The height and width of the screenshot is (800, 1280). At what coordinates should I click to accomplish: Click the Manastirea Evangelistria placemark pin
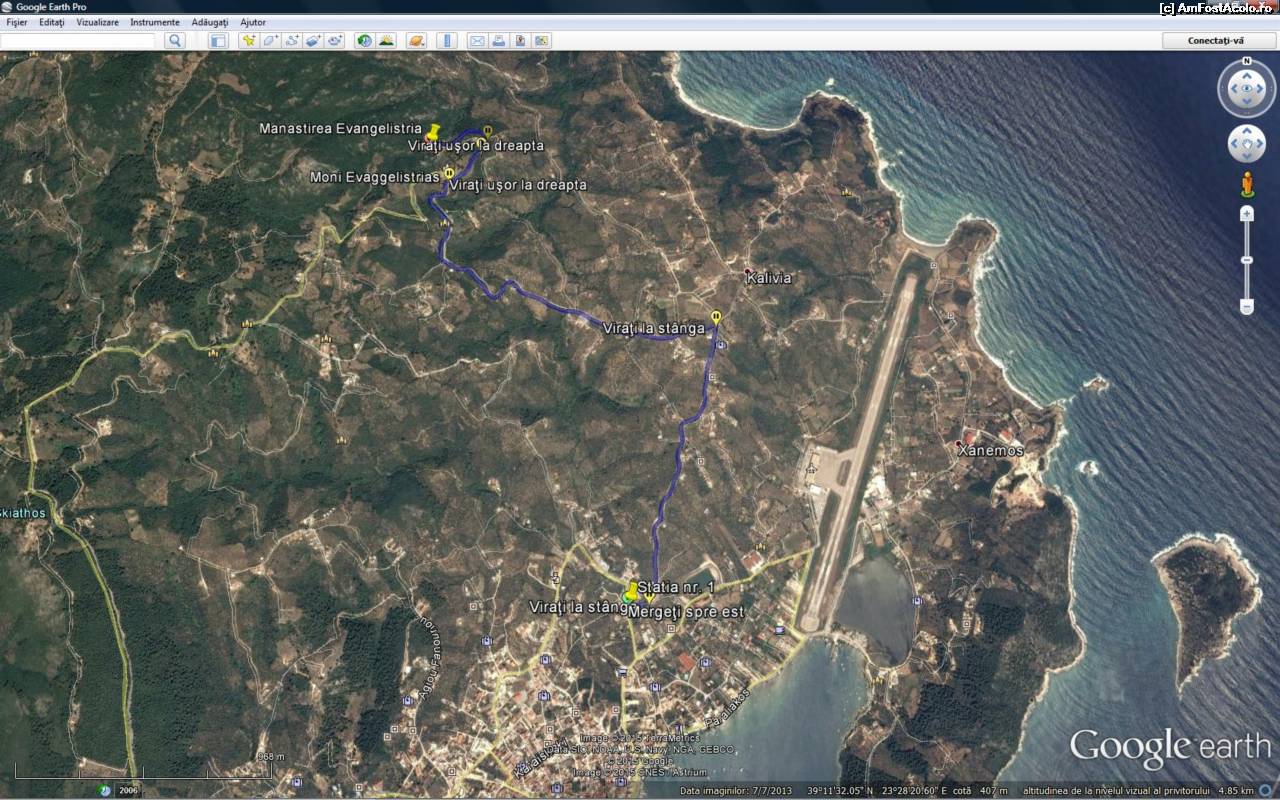point(433,132)
